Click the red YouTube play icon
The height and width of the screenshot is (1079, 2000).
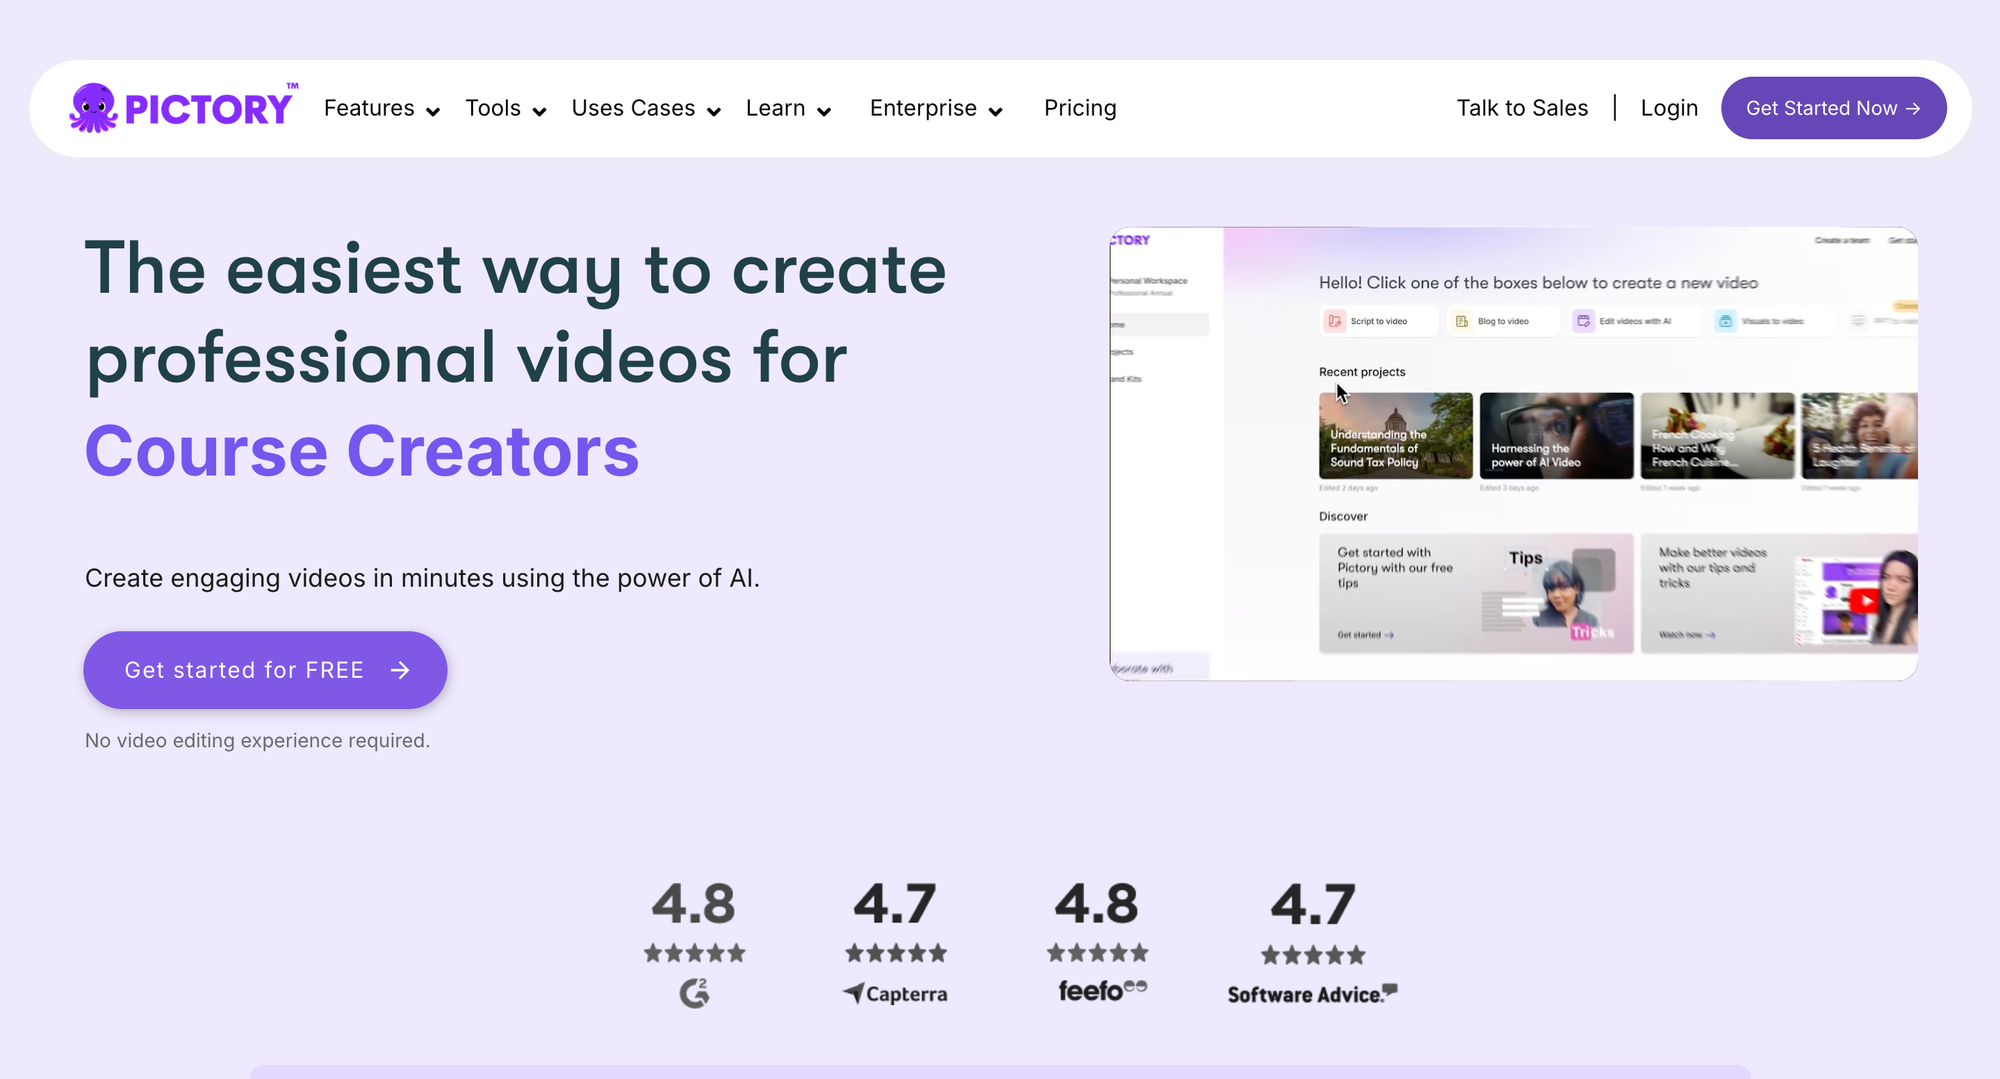(x=1863, y=601)
